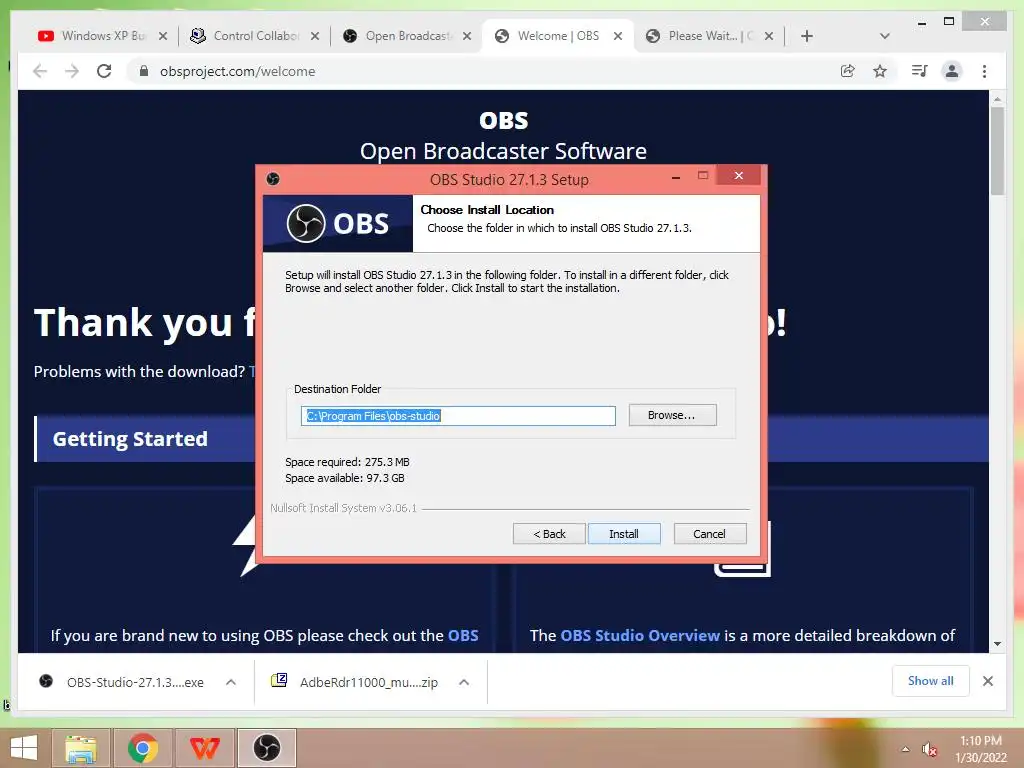1024x768 pixels.
Task: Bookmark this page with the star
Action: point(880,71)
